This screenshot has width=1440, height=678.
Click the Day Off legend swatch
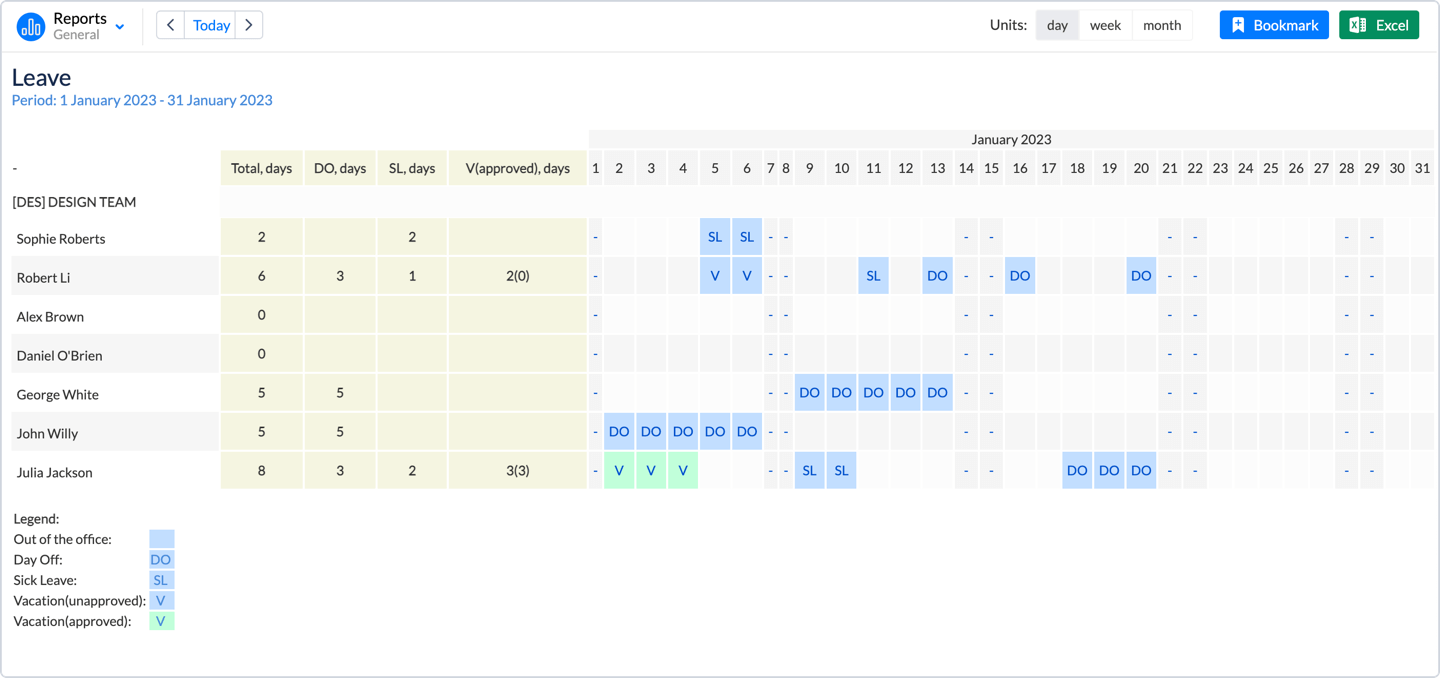(161, 560)
